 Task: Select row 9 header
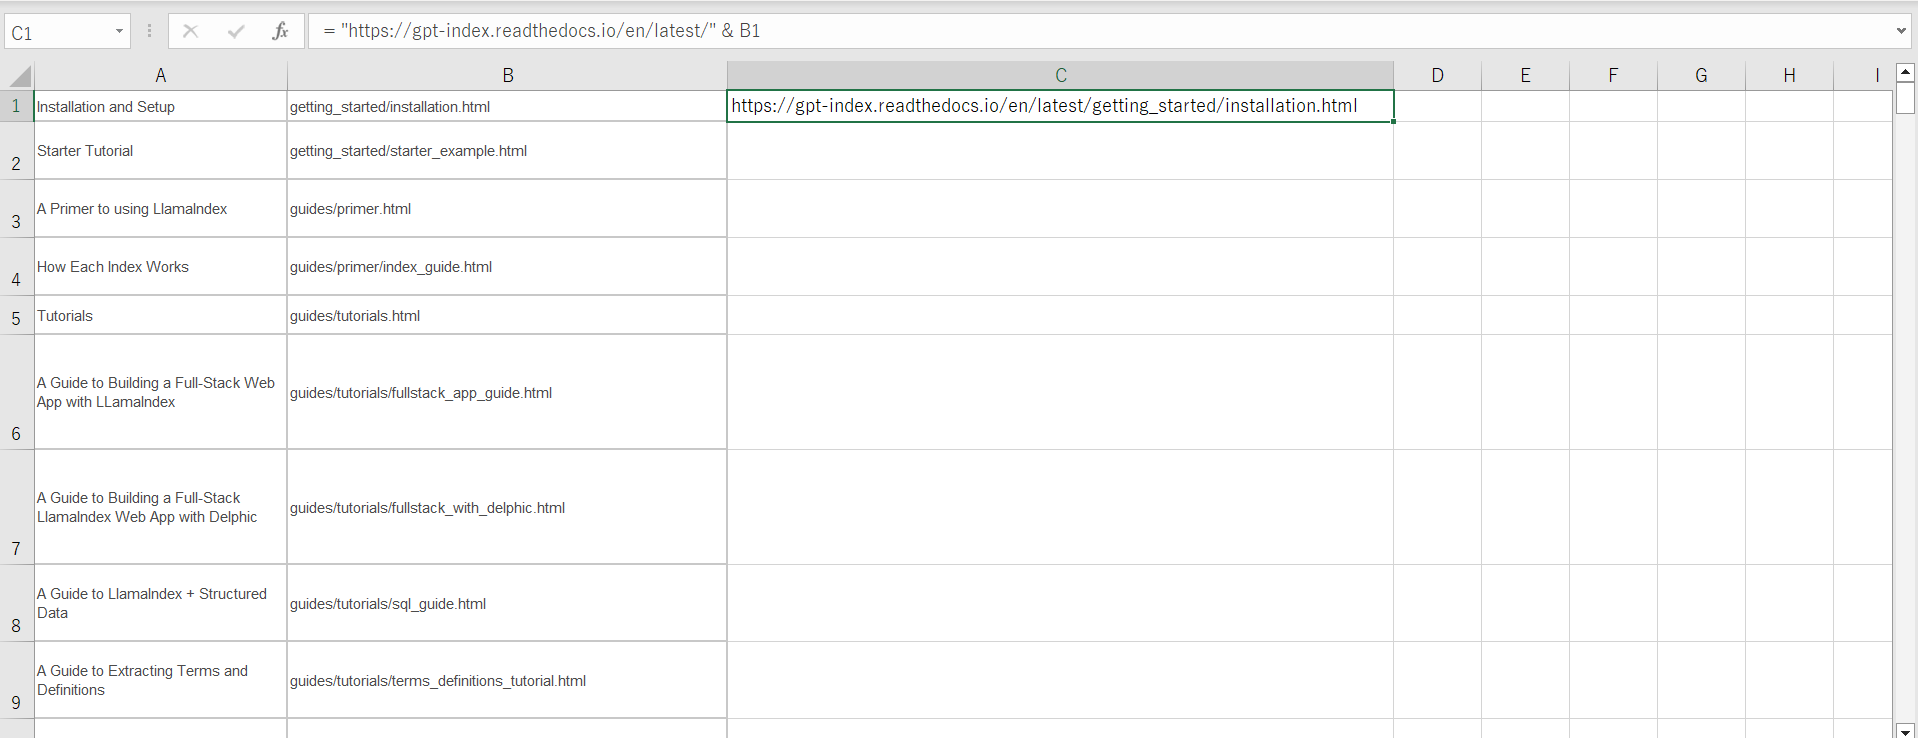16,680
